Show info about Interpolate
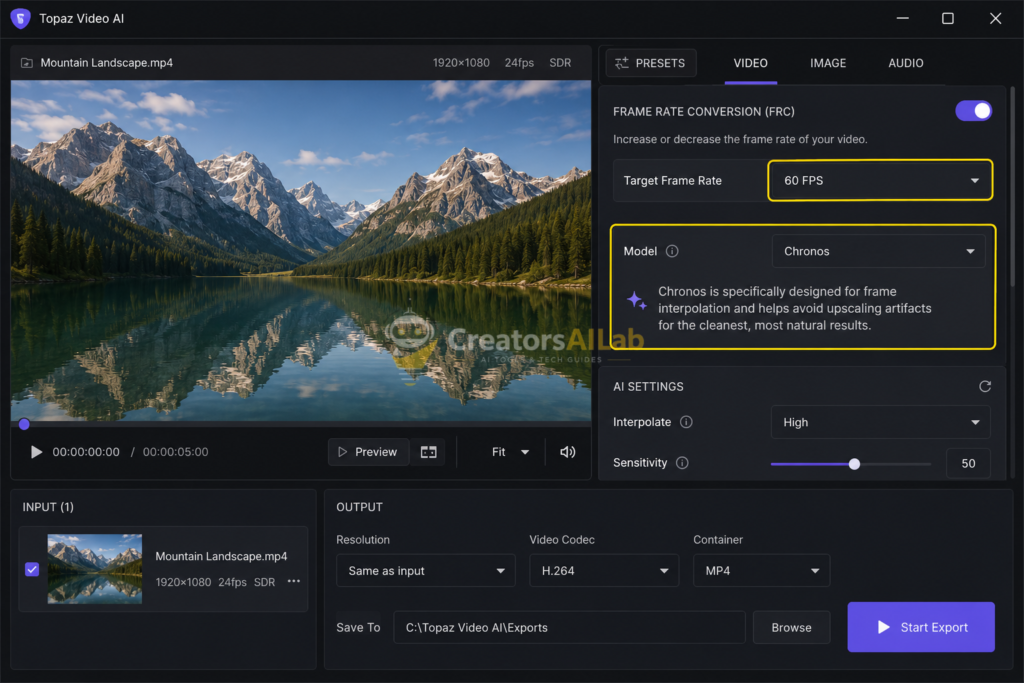This screenshot has width=1024, height=683. pyautogui.click(x=686, y=422)
